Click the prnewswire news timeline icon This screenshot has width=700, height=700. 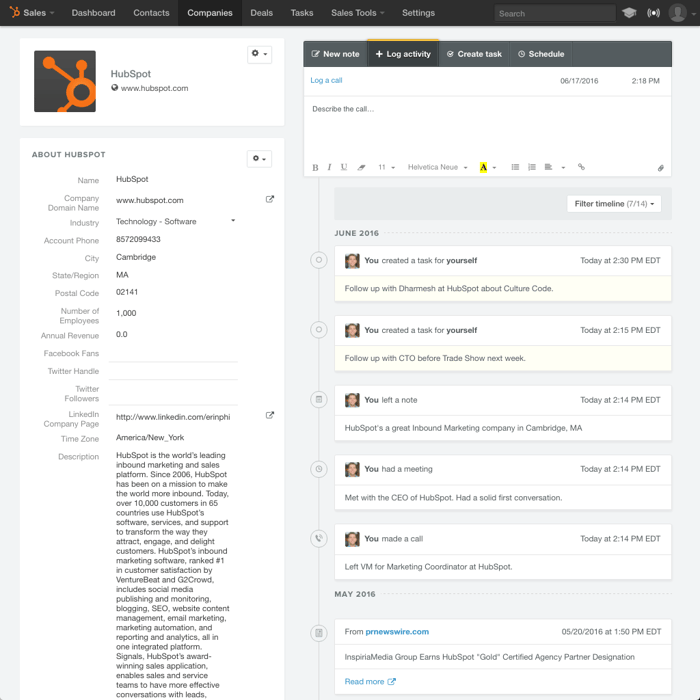[319, 633]
